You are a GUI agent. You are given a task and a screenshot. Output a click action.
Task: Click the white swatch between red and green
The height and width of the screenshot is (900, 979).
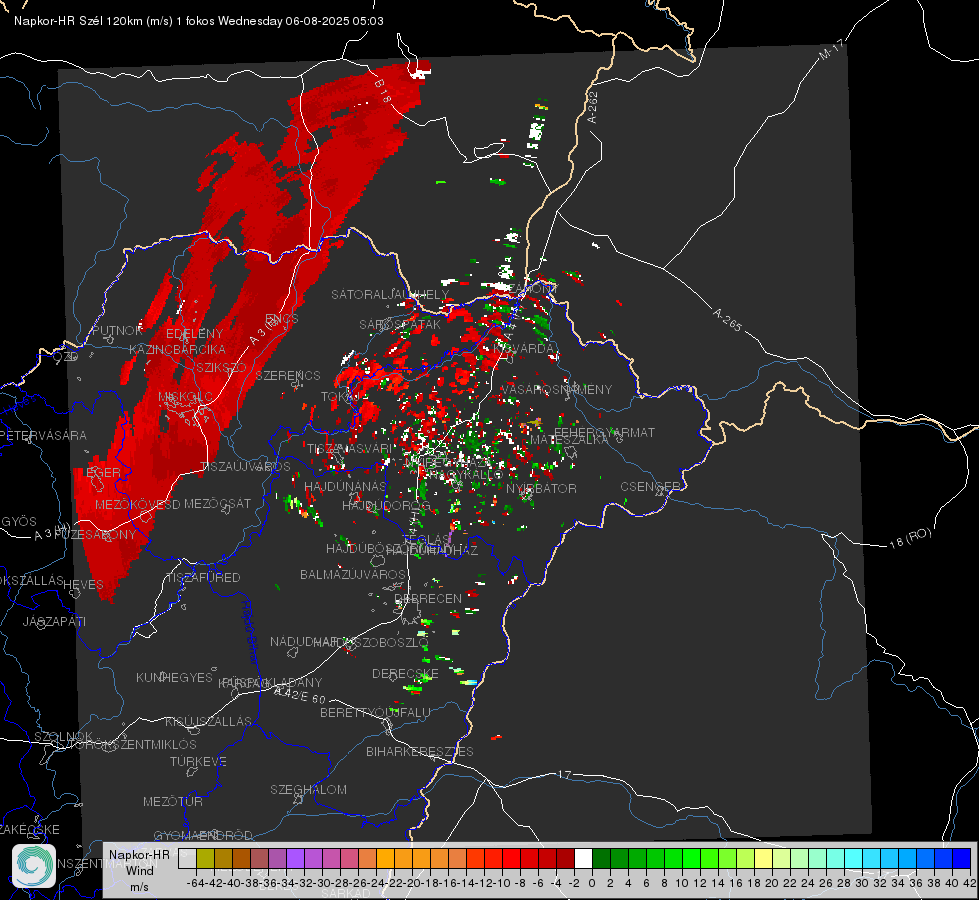583,858
